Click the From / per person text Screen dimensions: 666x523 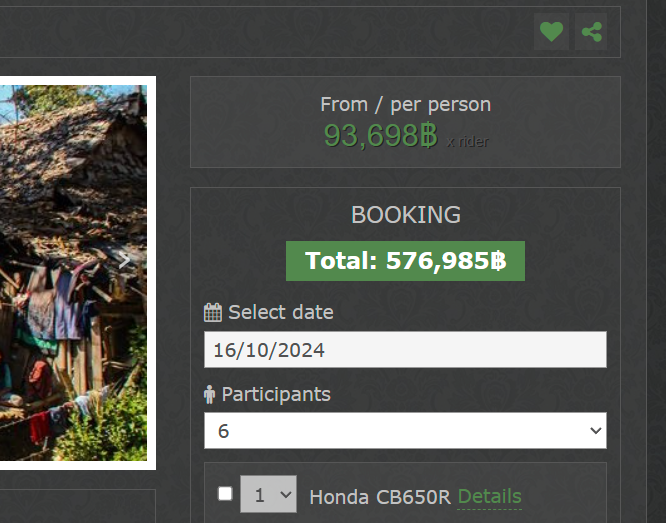point(405,104)
